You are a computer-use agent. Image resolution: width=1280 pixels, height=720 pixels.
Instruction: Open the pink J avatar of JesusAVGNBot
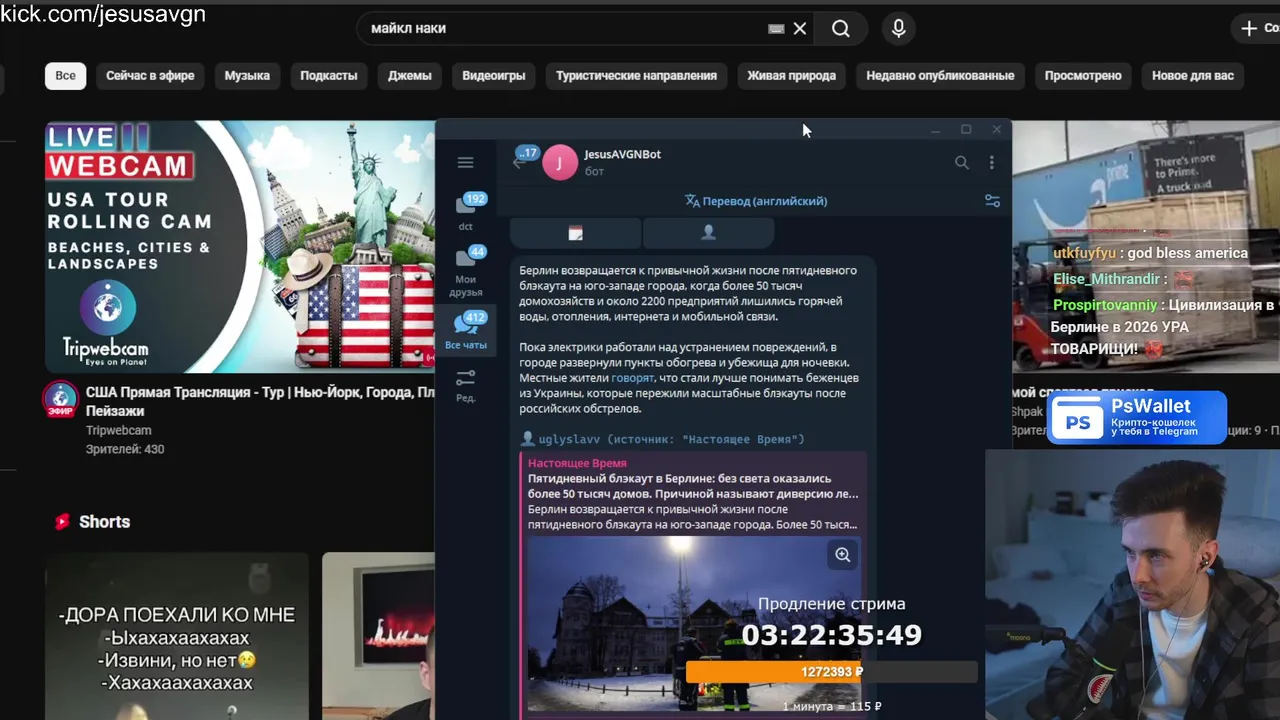pos(560,162)
